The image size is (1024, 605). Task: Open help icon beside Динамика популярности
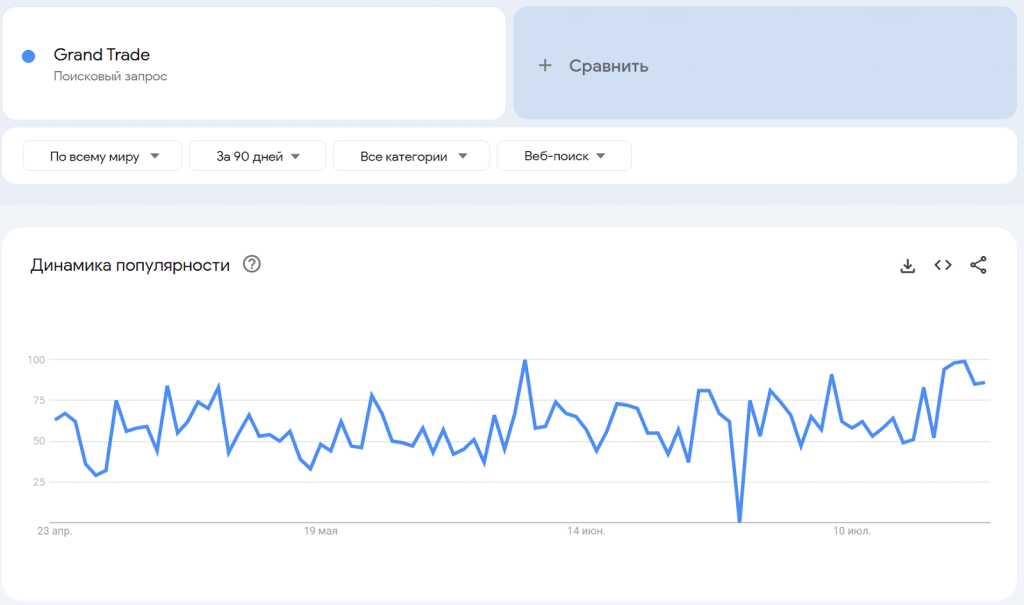(252, 265)
